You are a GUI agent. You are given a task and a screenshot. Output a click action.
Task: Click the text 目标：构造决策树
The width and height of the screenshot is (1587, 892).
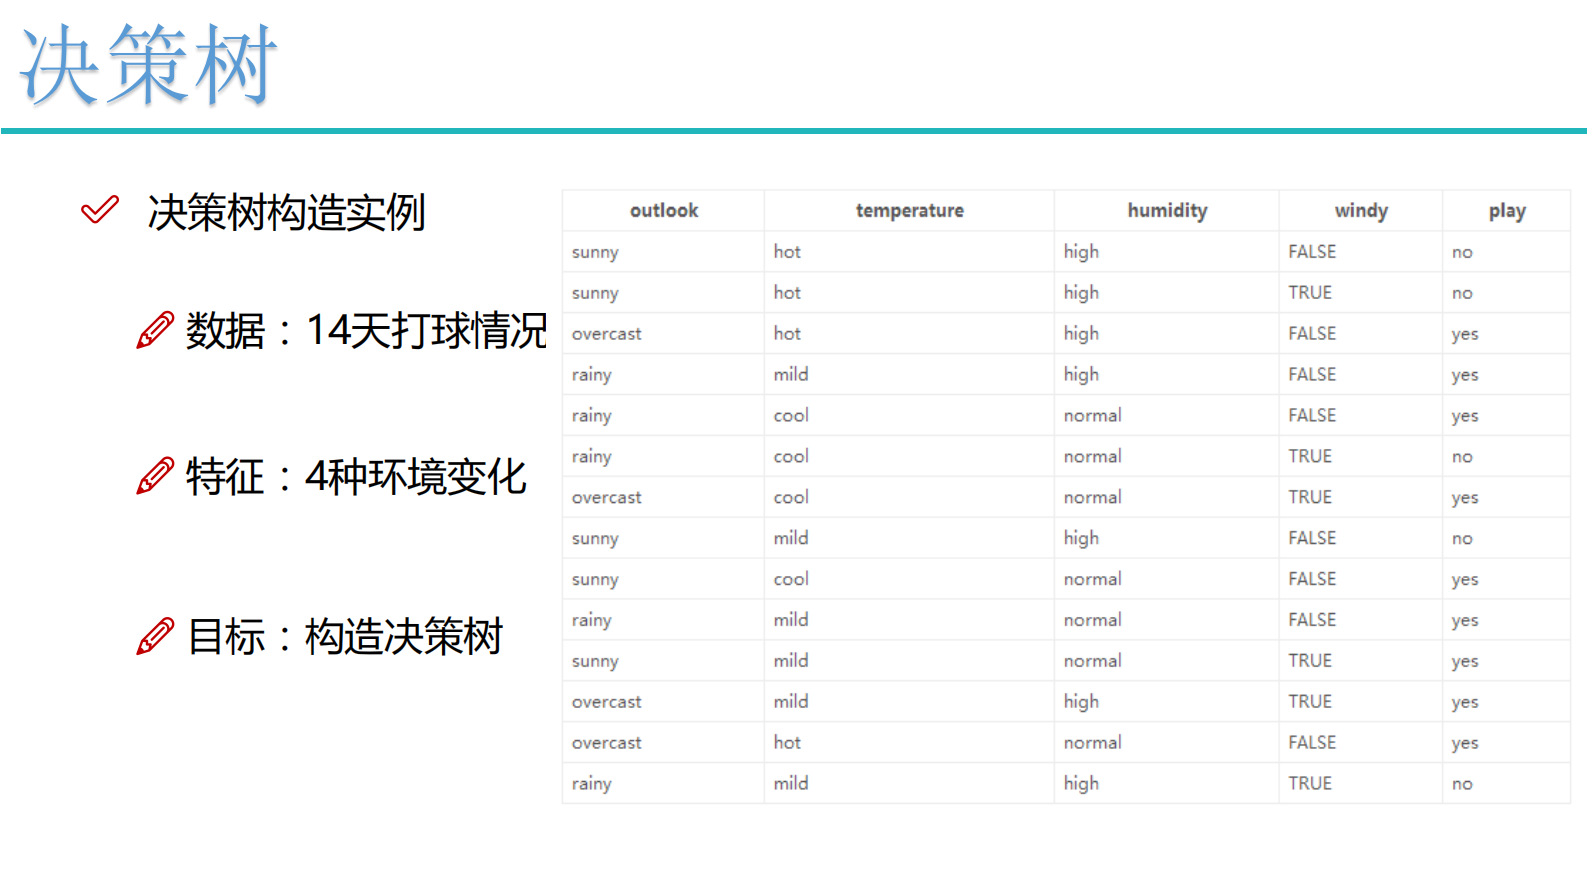345,637
